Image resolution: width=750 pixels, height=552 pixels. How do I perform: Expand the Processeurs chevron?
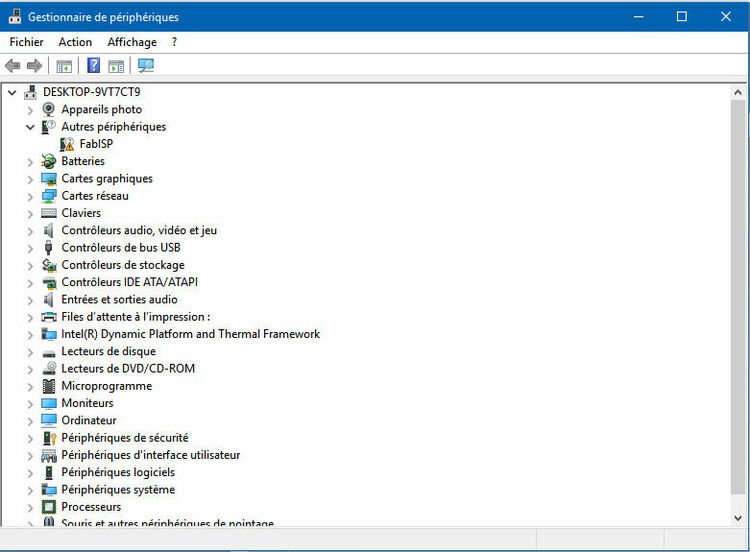(30, 508)
